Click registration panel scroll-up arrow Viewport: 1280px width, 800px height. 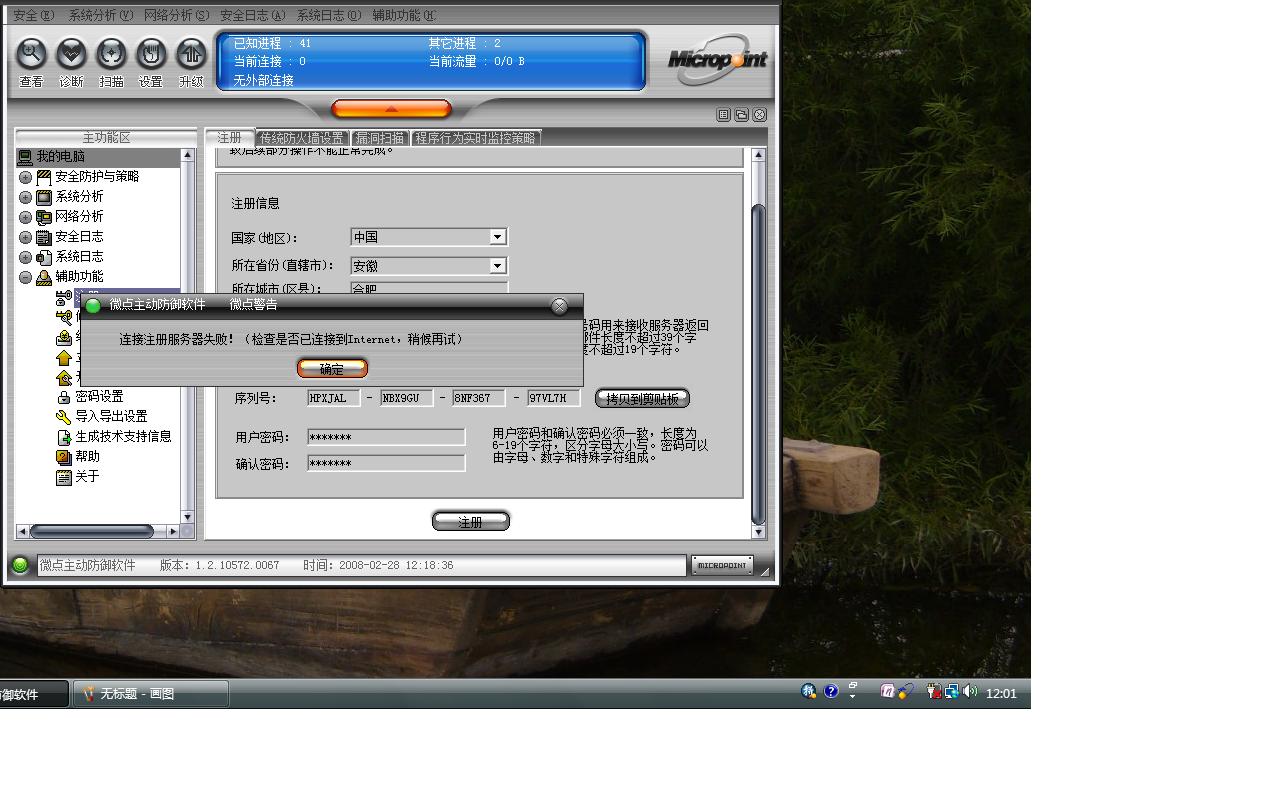[758, 155]
